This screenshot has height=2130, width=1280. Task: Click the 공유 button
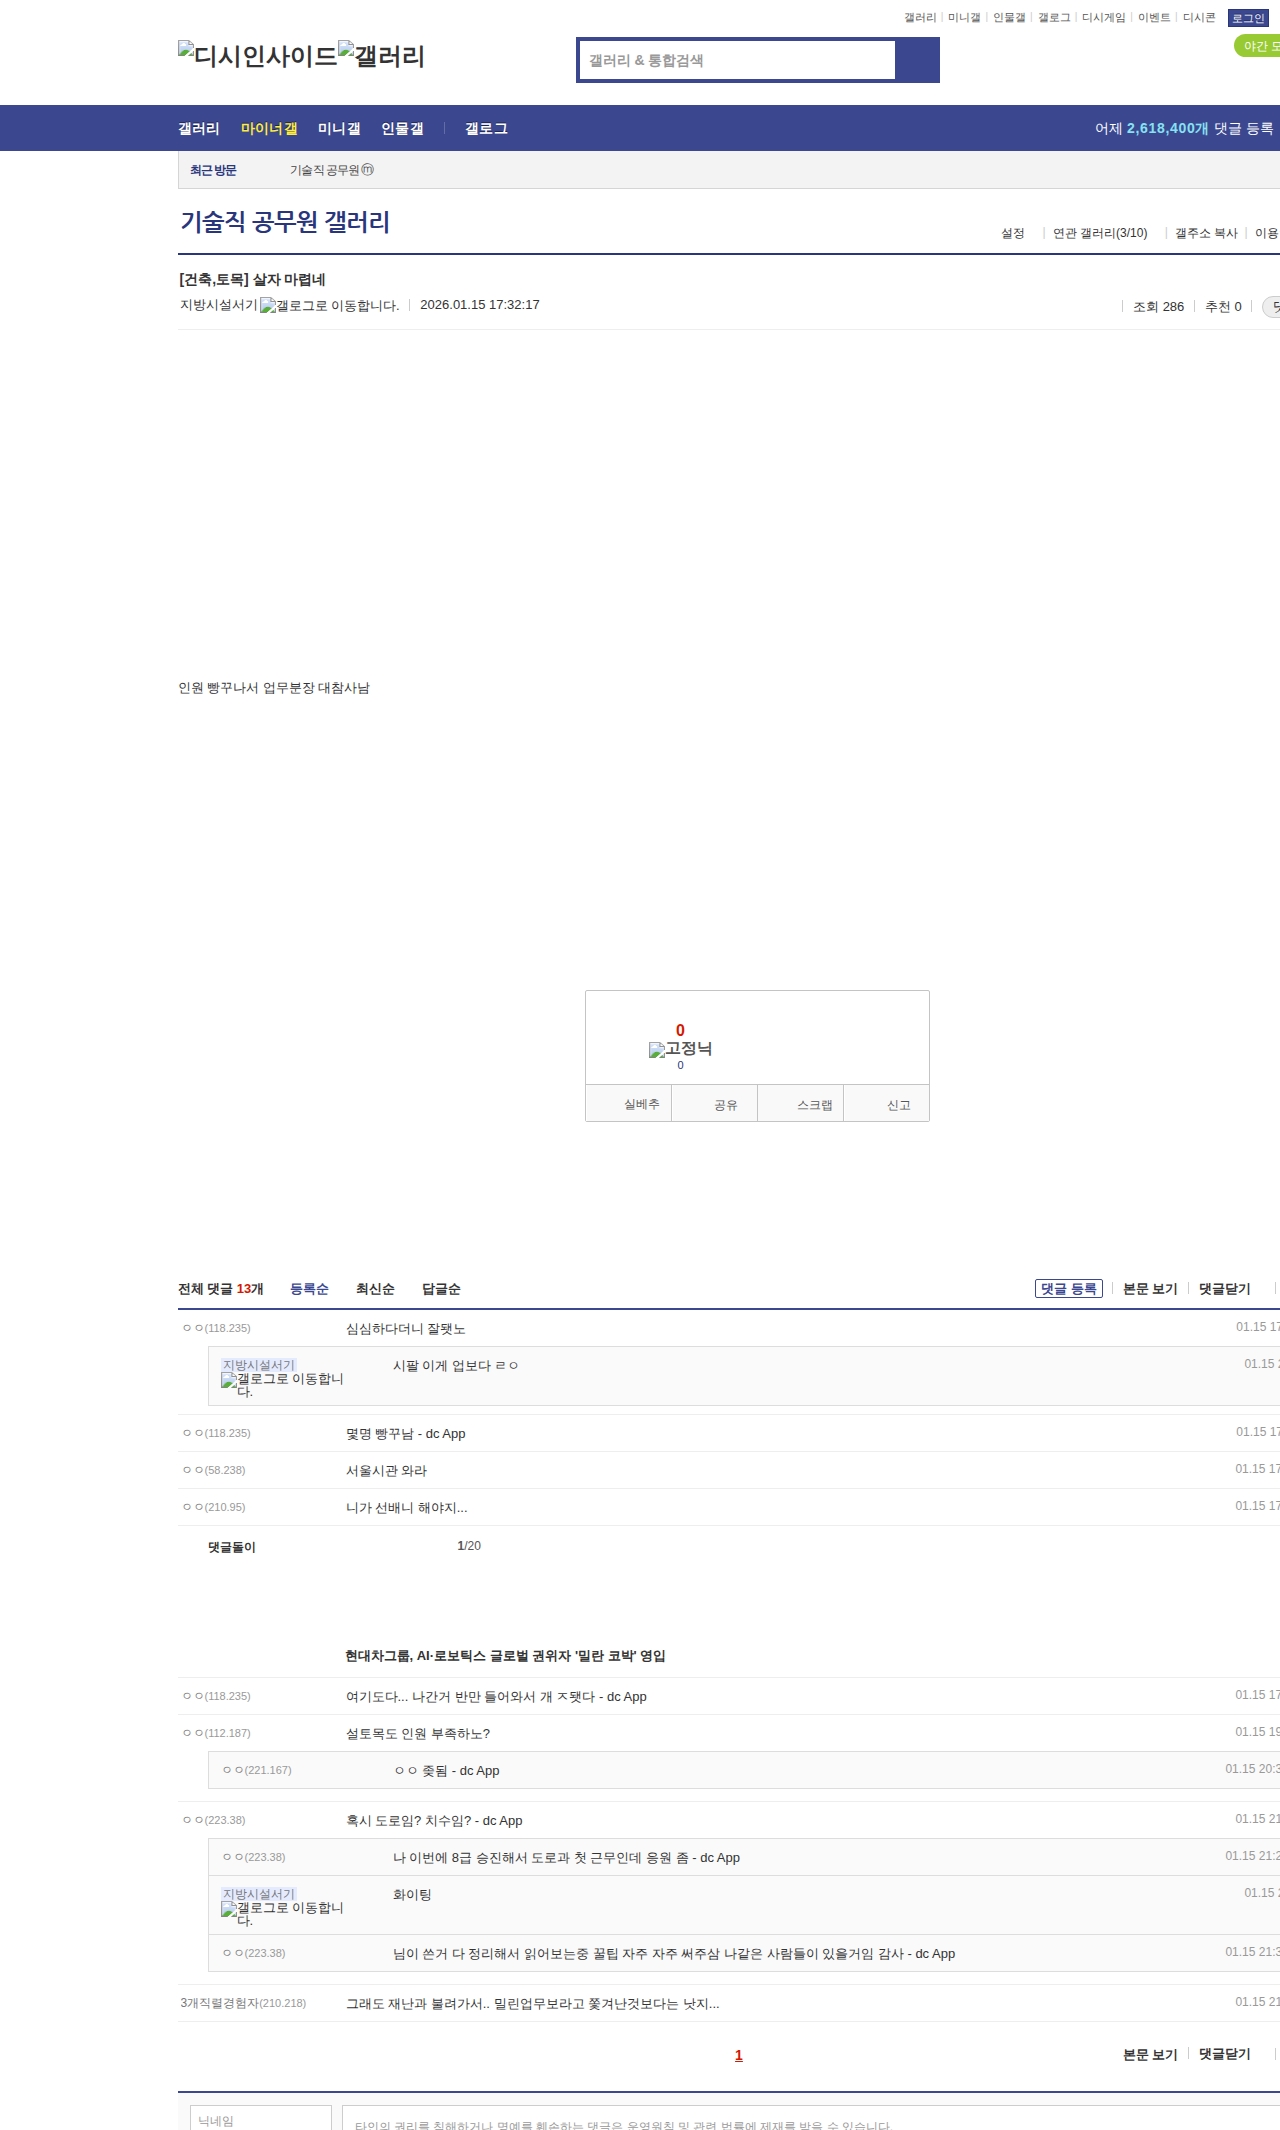[715, 1104]
